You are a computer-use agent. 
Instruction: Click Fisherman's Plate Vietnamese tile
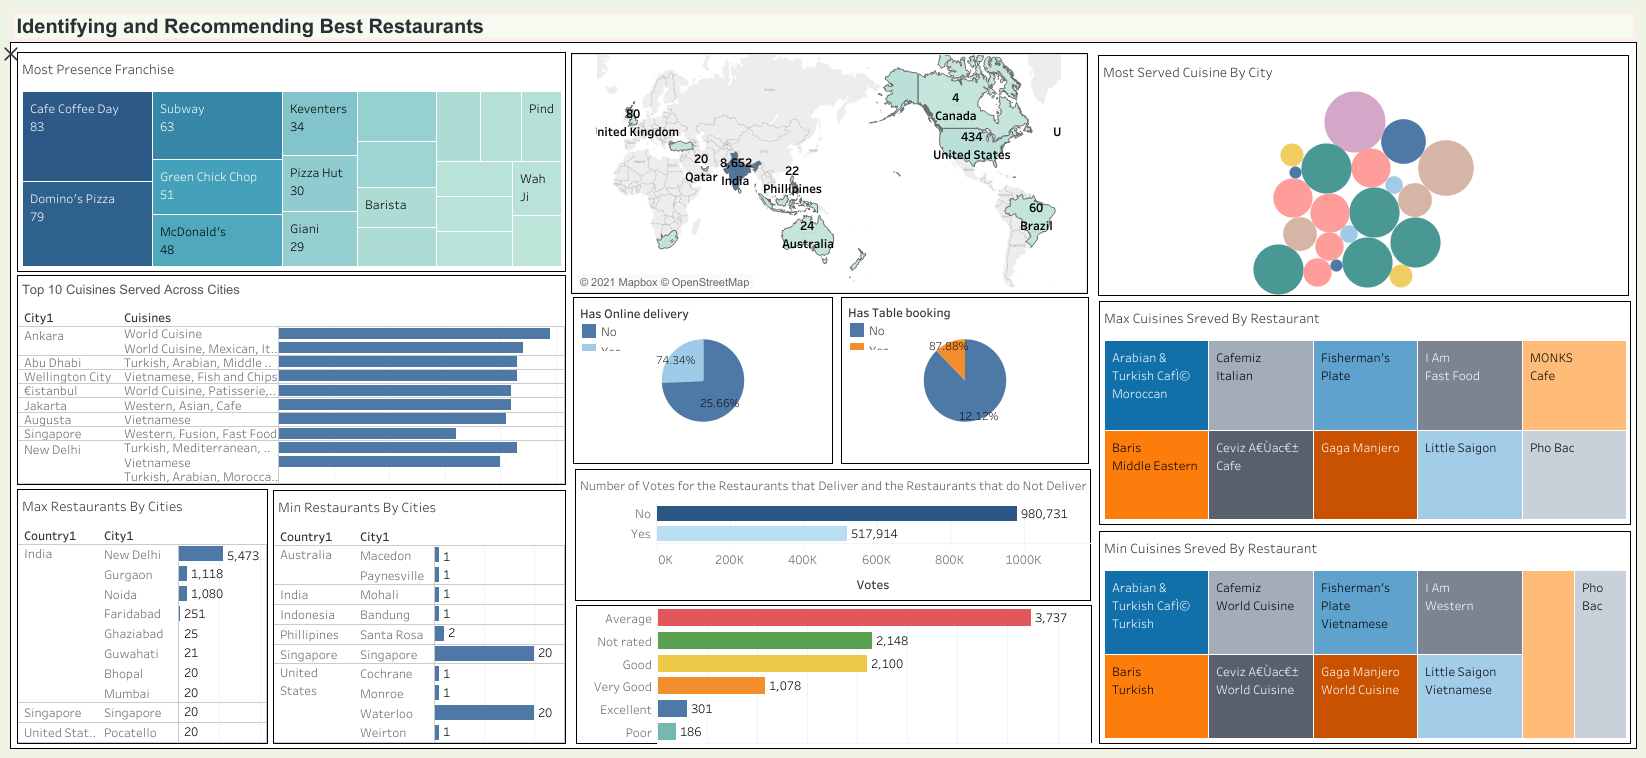click(1365, 612)
